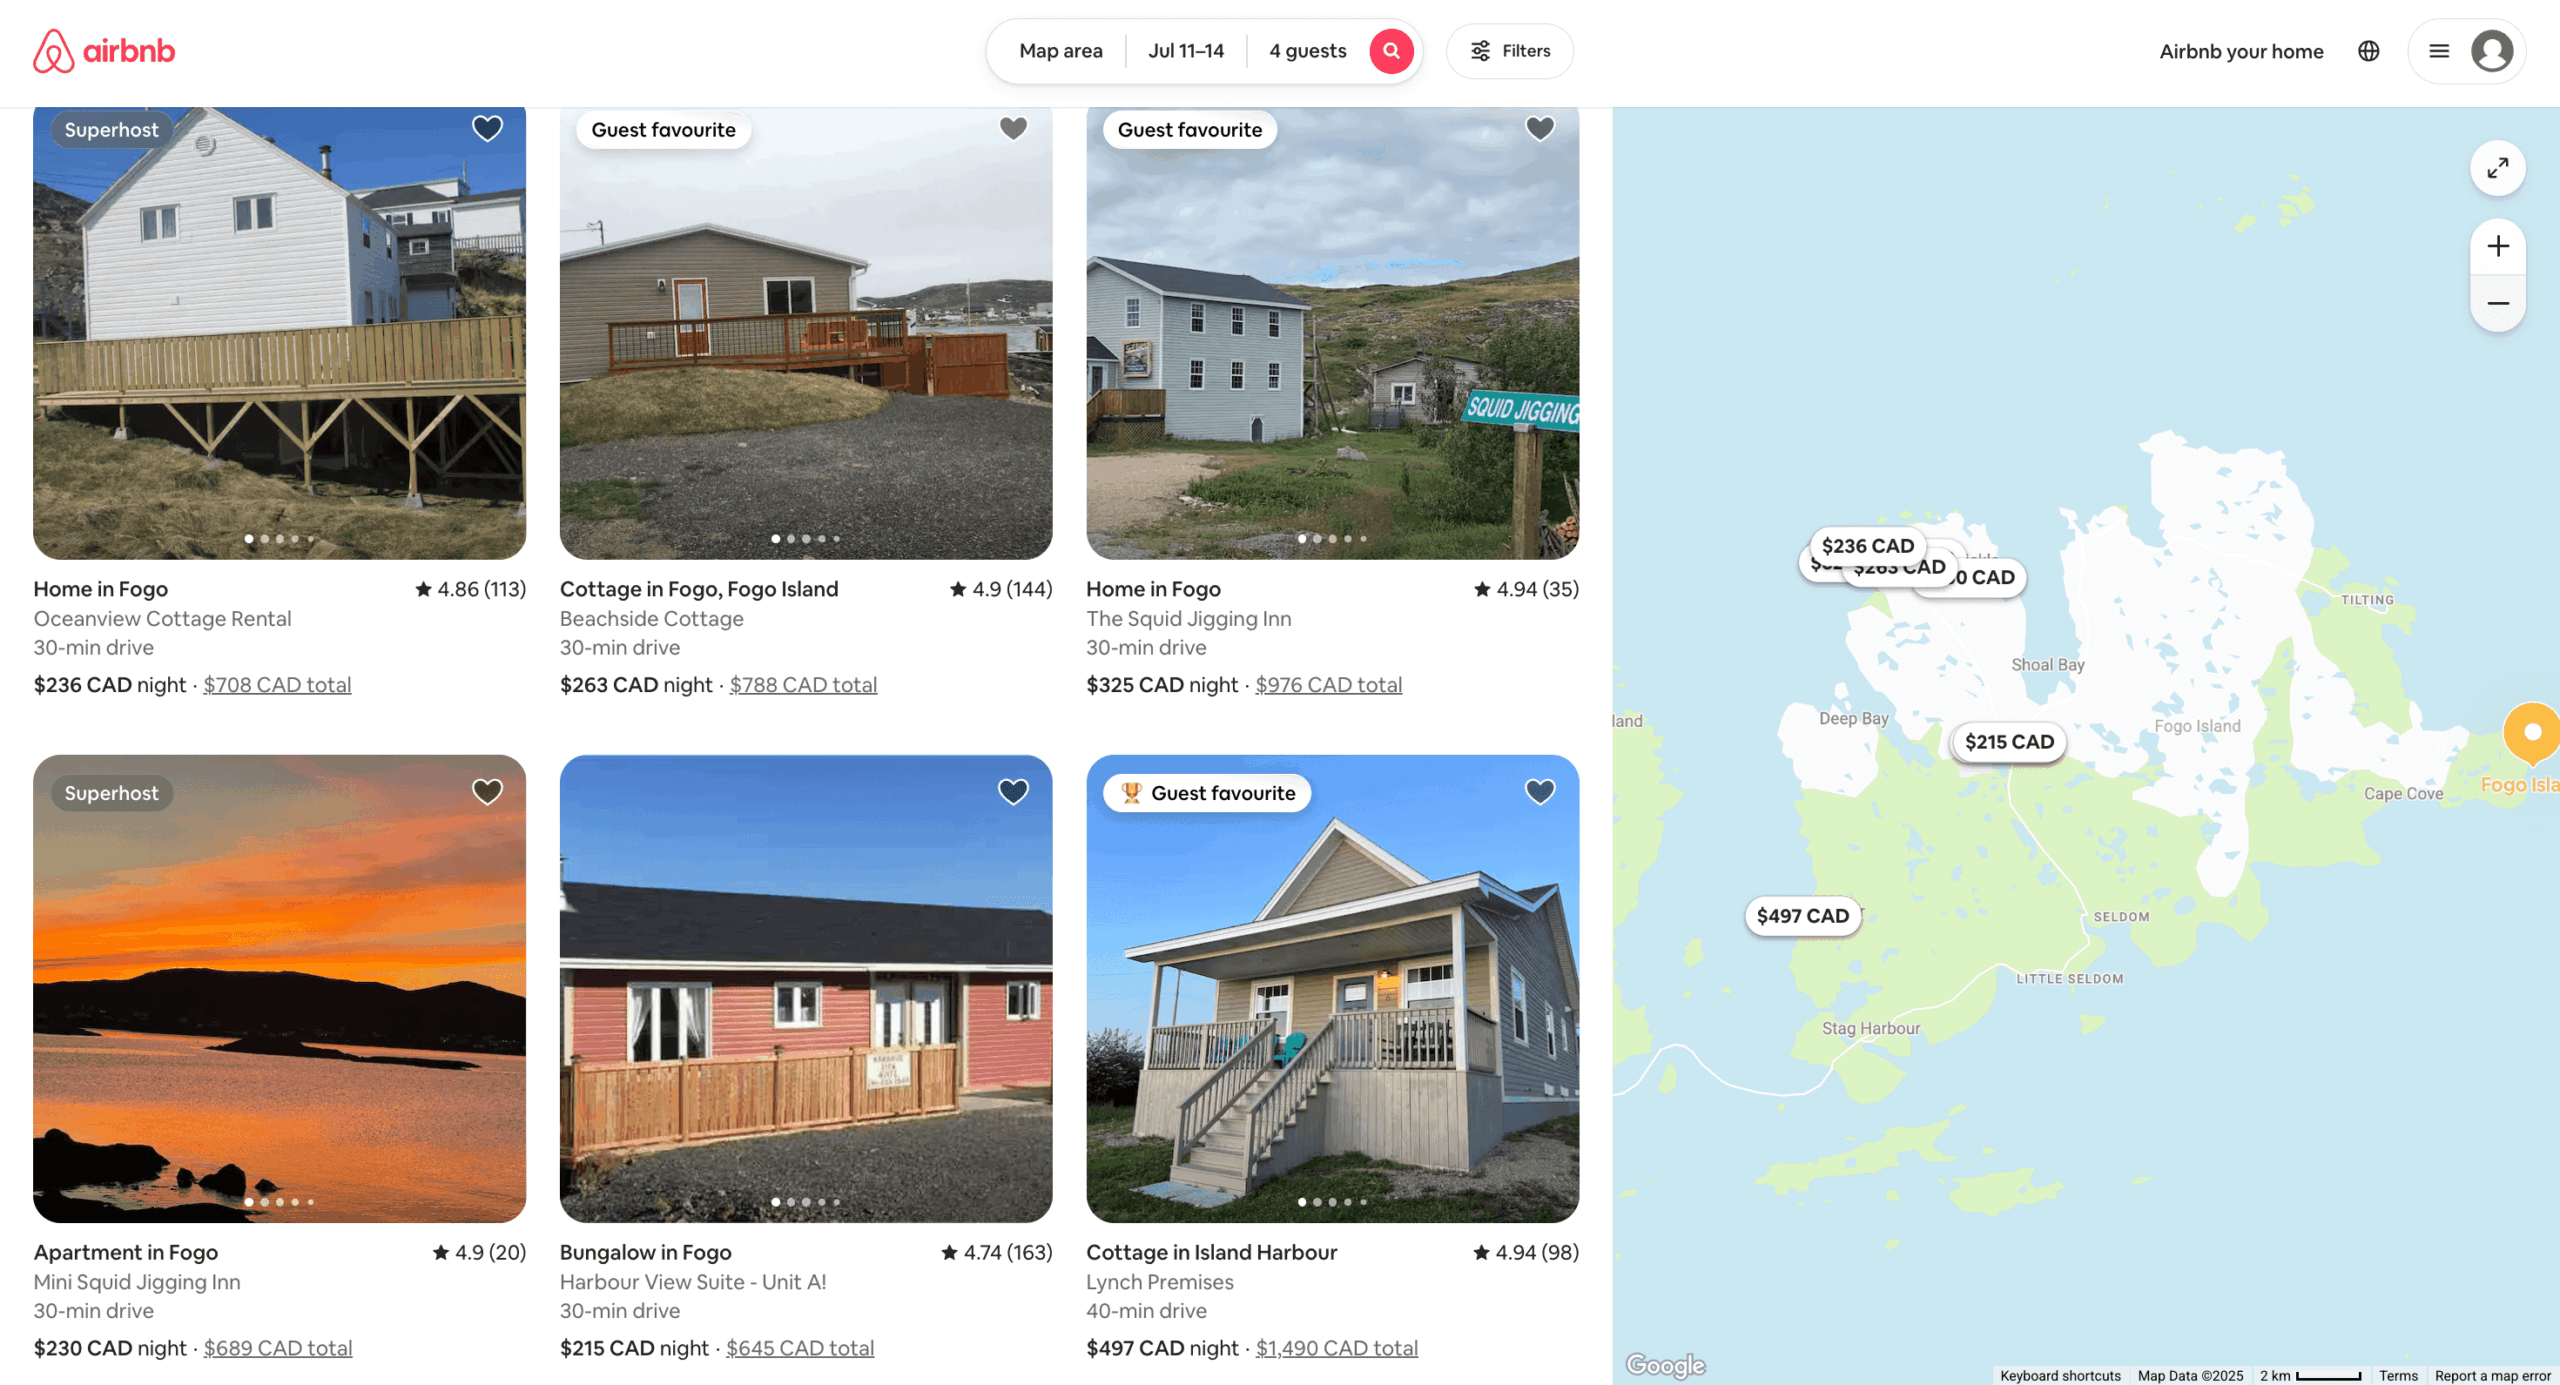This screenshot has width=2560, height=1385.
Task: Edit the 4 guests selector
Action: tap(1307, 51)
